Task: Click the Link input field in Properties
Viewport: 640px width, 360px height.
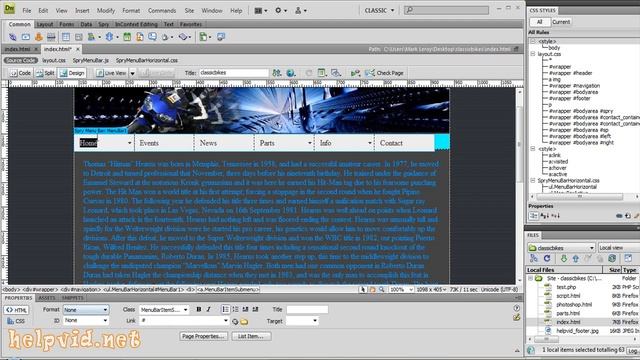Action: pos(184,321)
